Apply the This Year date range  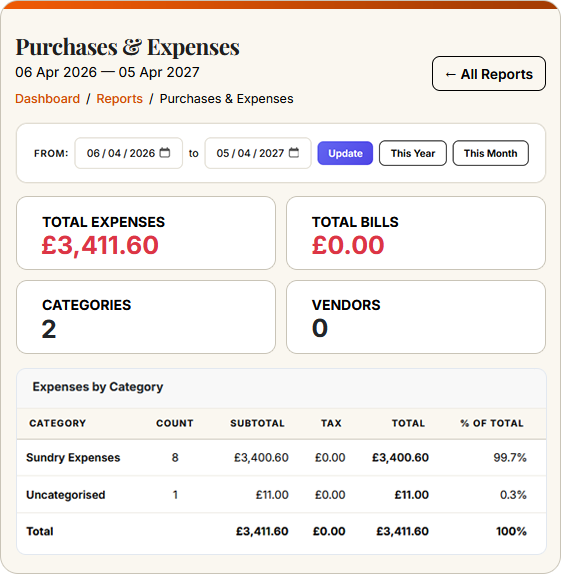[x=413, y=153]
